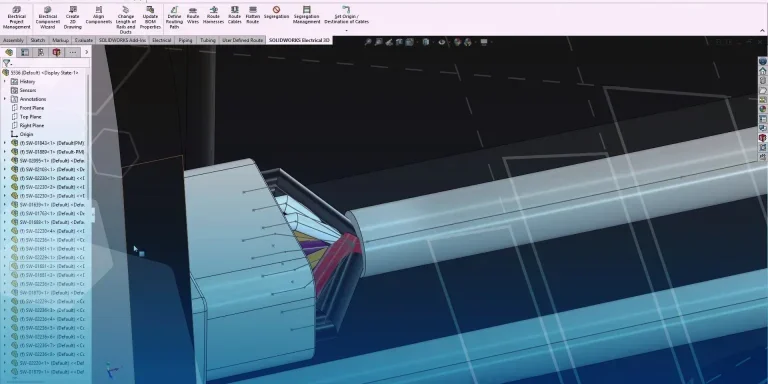Viewport: 768px width, 384px height.
Task: Select component SW-01639<1> in tree
Action: pyautogui.click(x=48, y=205)
